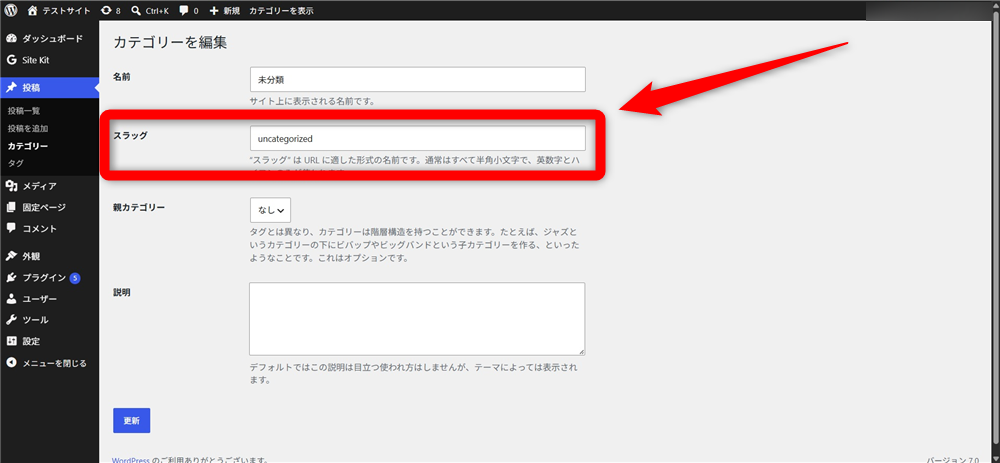Click the ダッシュボード gauge icon
Screen dimensions: 1000x463
(11, 39)
